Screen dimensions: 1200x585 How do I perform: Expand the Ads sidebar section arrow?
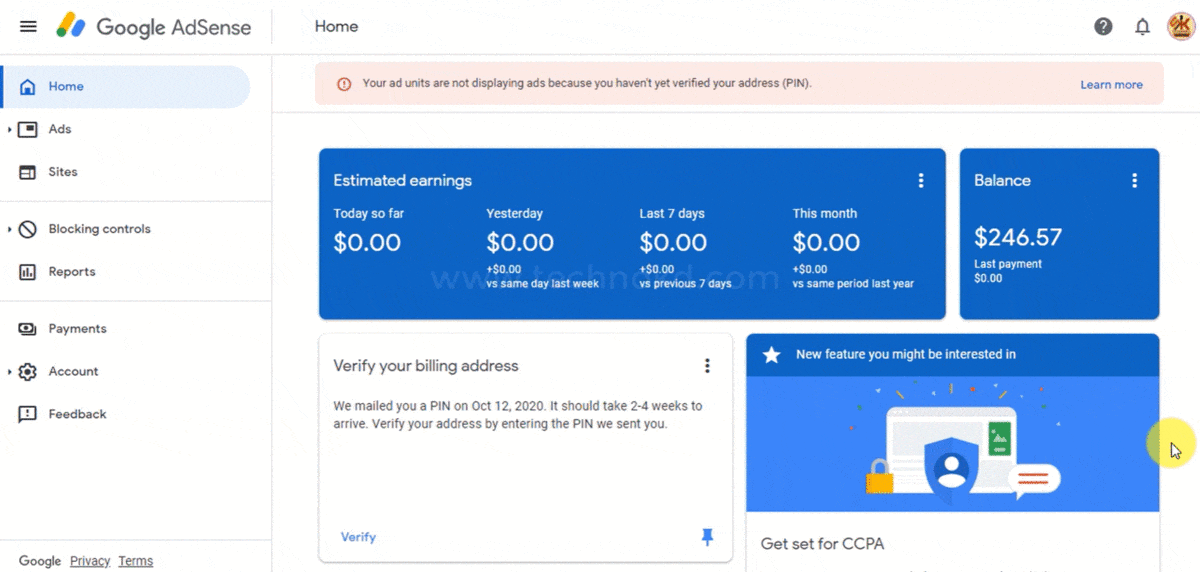pos(9,129)
